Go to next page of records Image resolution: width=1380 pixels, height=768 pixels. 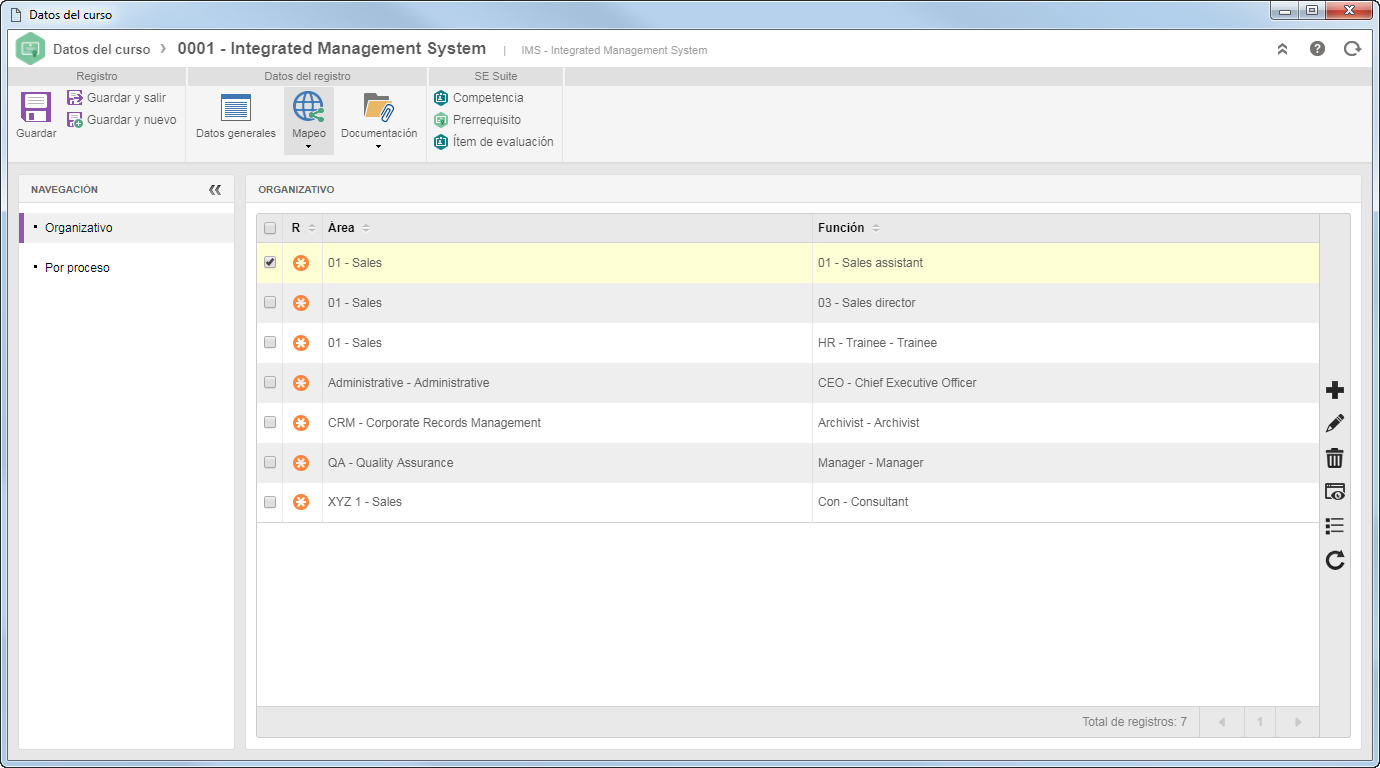point(1297,722)
